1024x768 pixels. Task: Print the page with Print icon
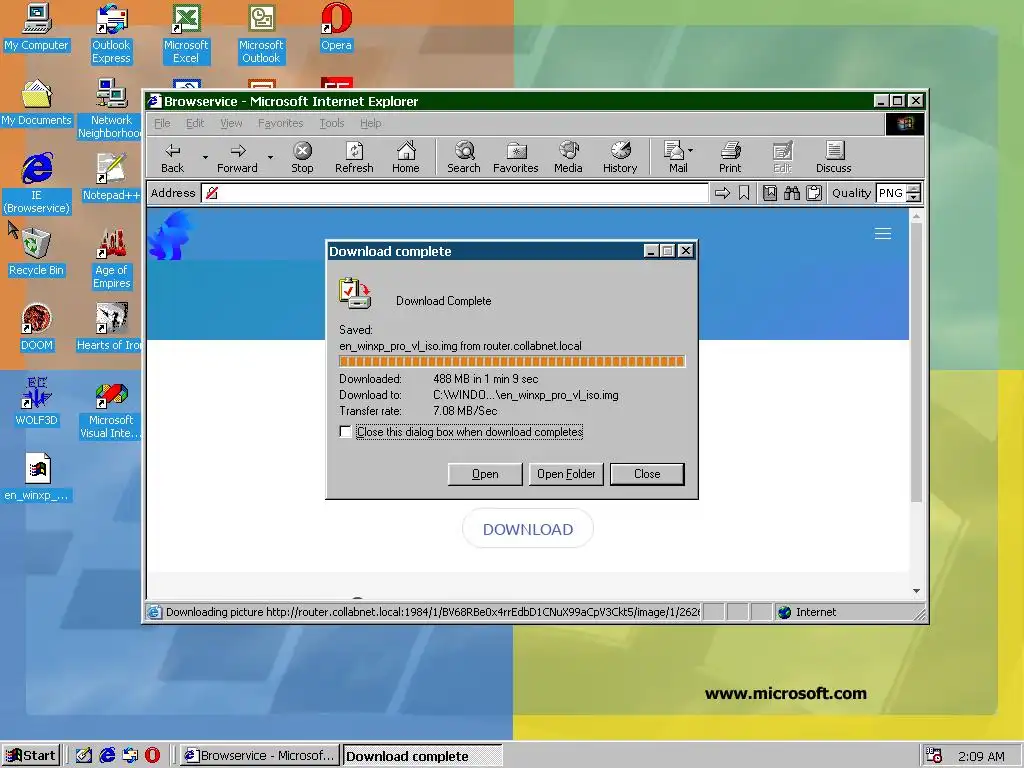click(730, 157)
